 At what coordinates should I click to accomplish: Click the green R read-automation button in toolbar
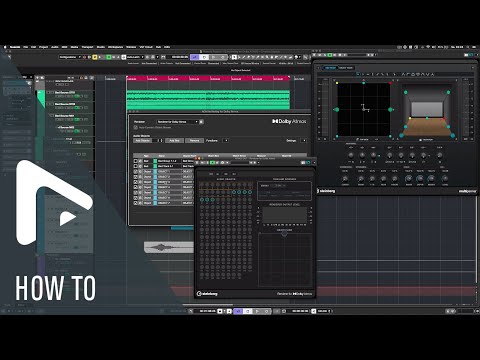pos(109,57)
